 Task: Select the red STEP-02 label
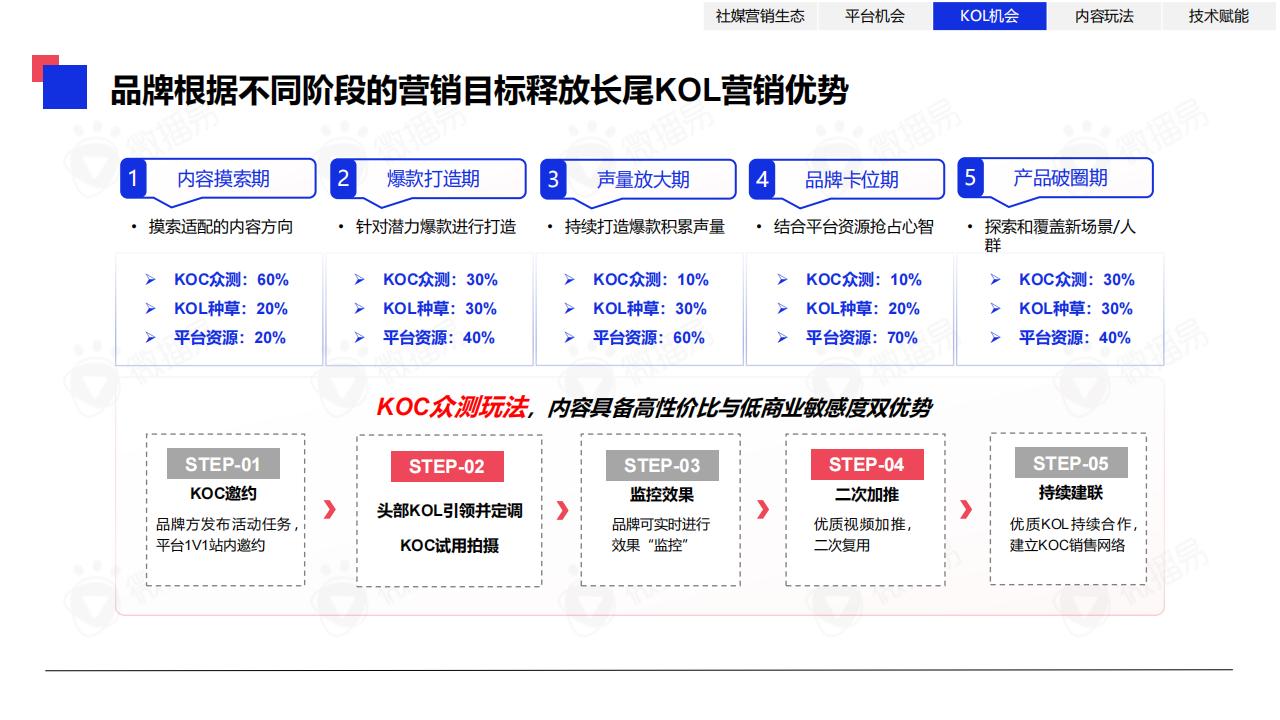click(446, 466)
